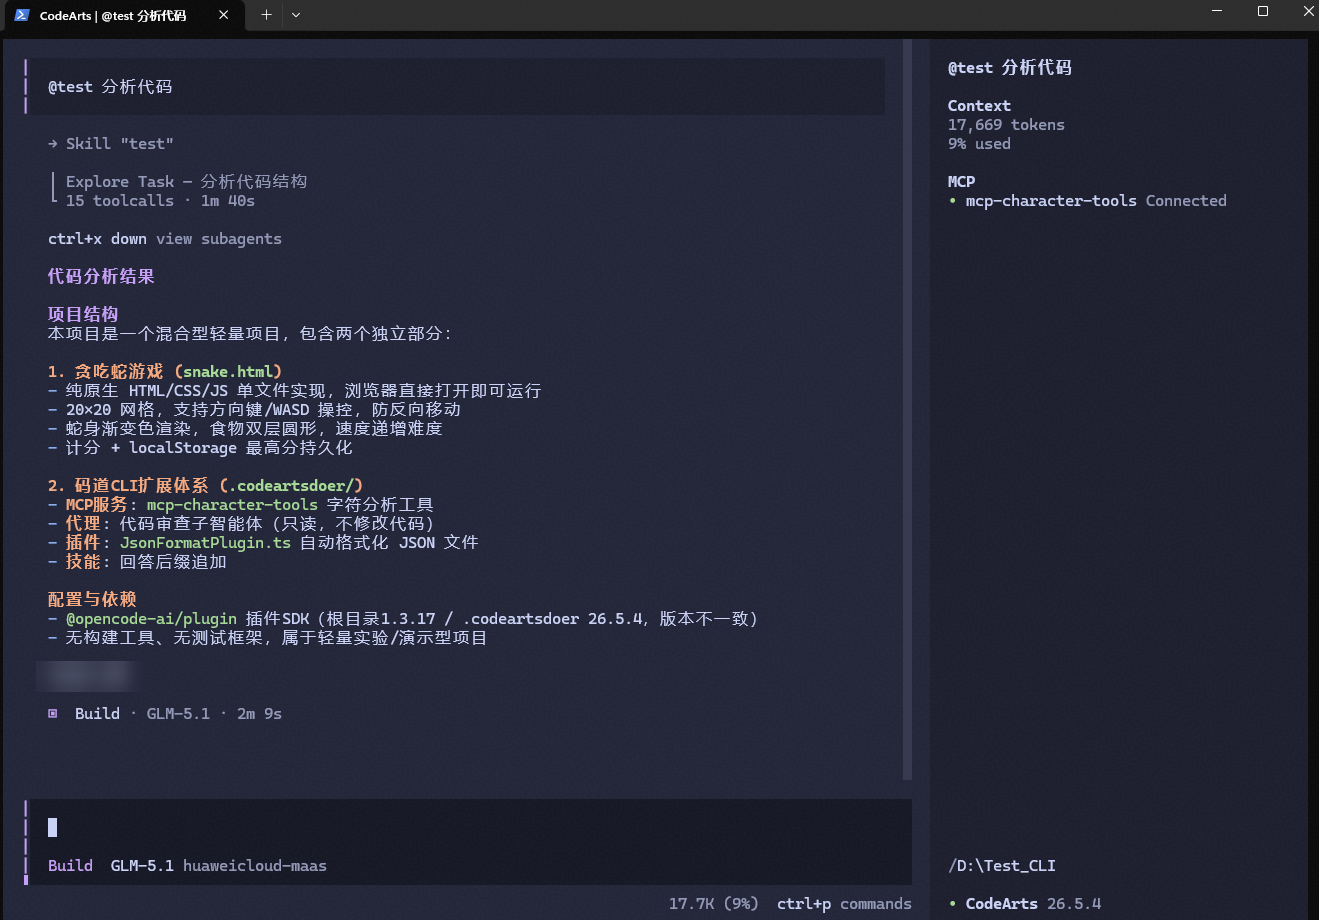
Task: Minimize the terminal window
Action: 1217,12
